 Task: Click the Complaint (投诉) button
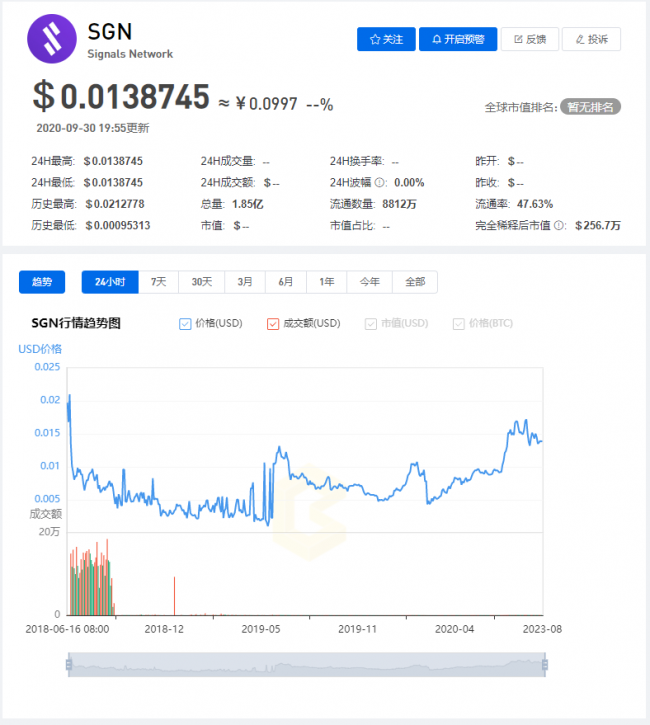pyautogui.click(x=591, y=39)
